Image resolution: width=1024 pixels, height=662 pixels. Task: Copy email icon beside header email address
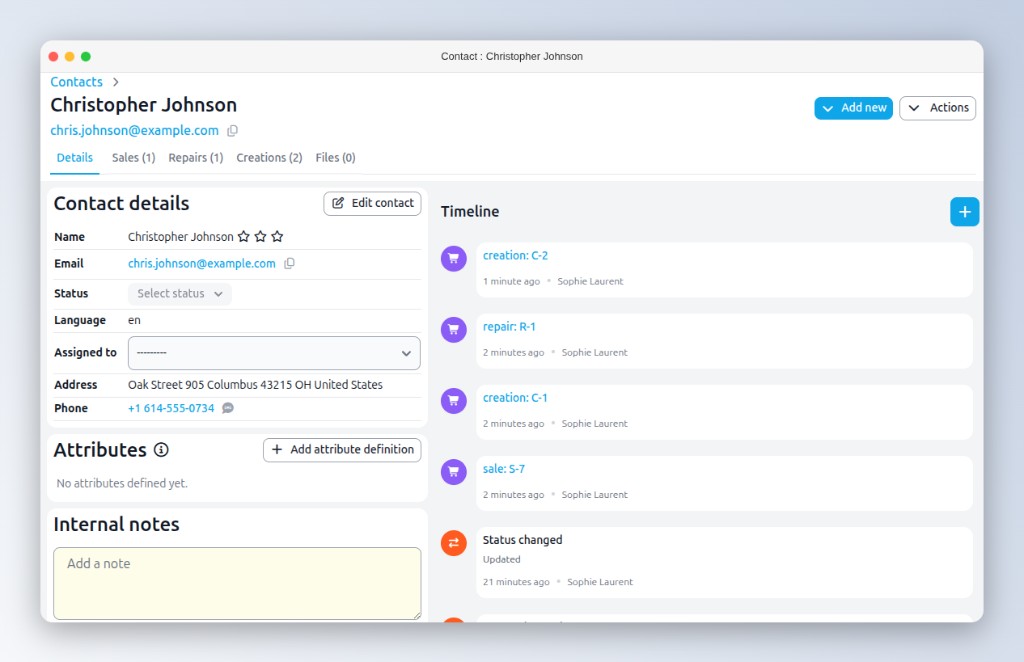pos(233,131)
